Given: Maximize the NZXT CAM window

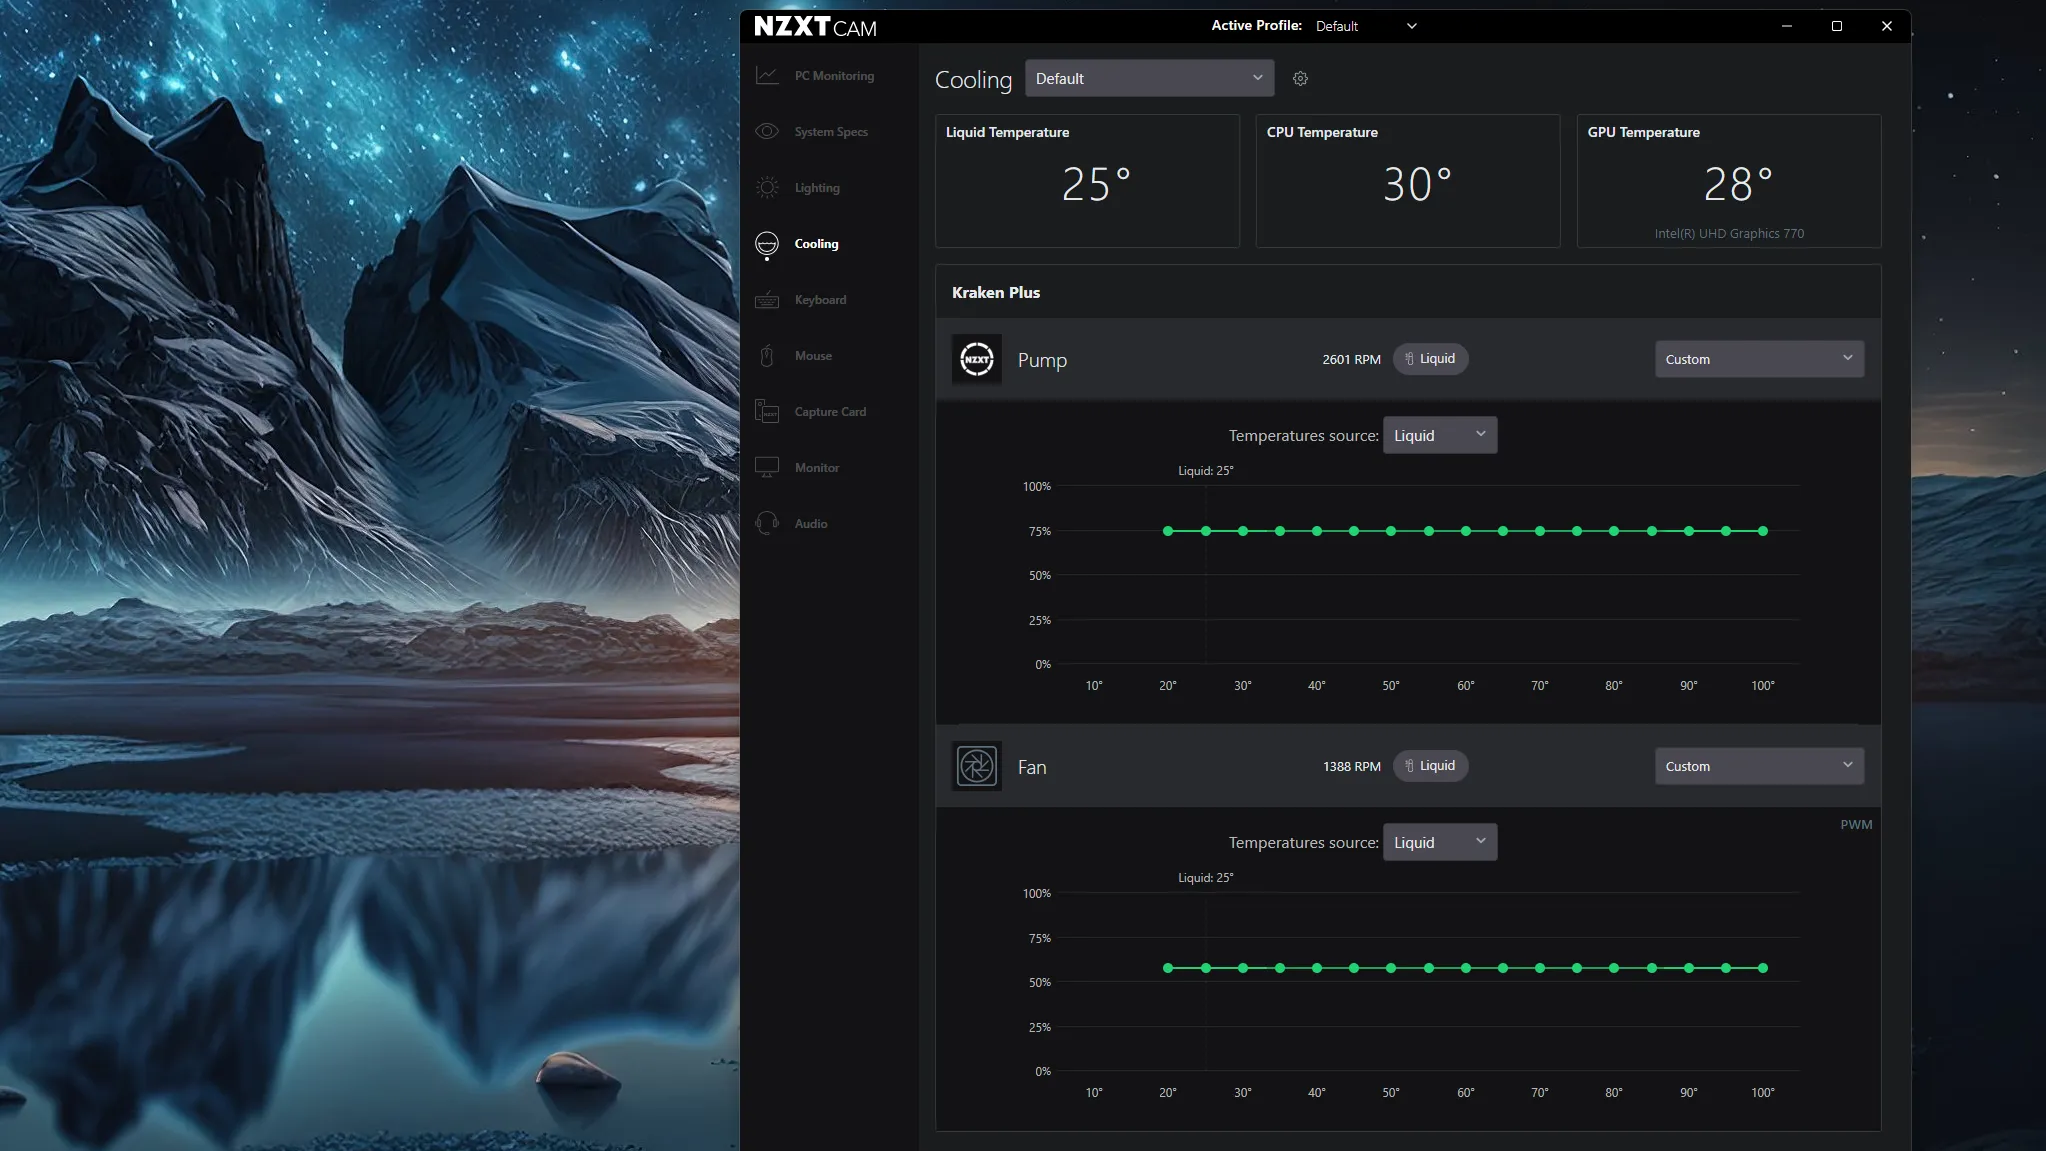Looking at the screenshot, I should pos(1836,26).
